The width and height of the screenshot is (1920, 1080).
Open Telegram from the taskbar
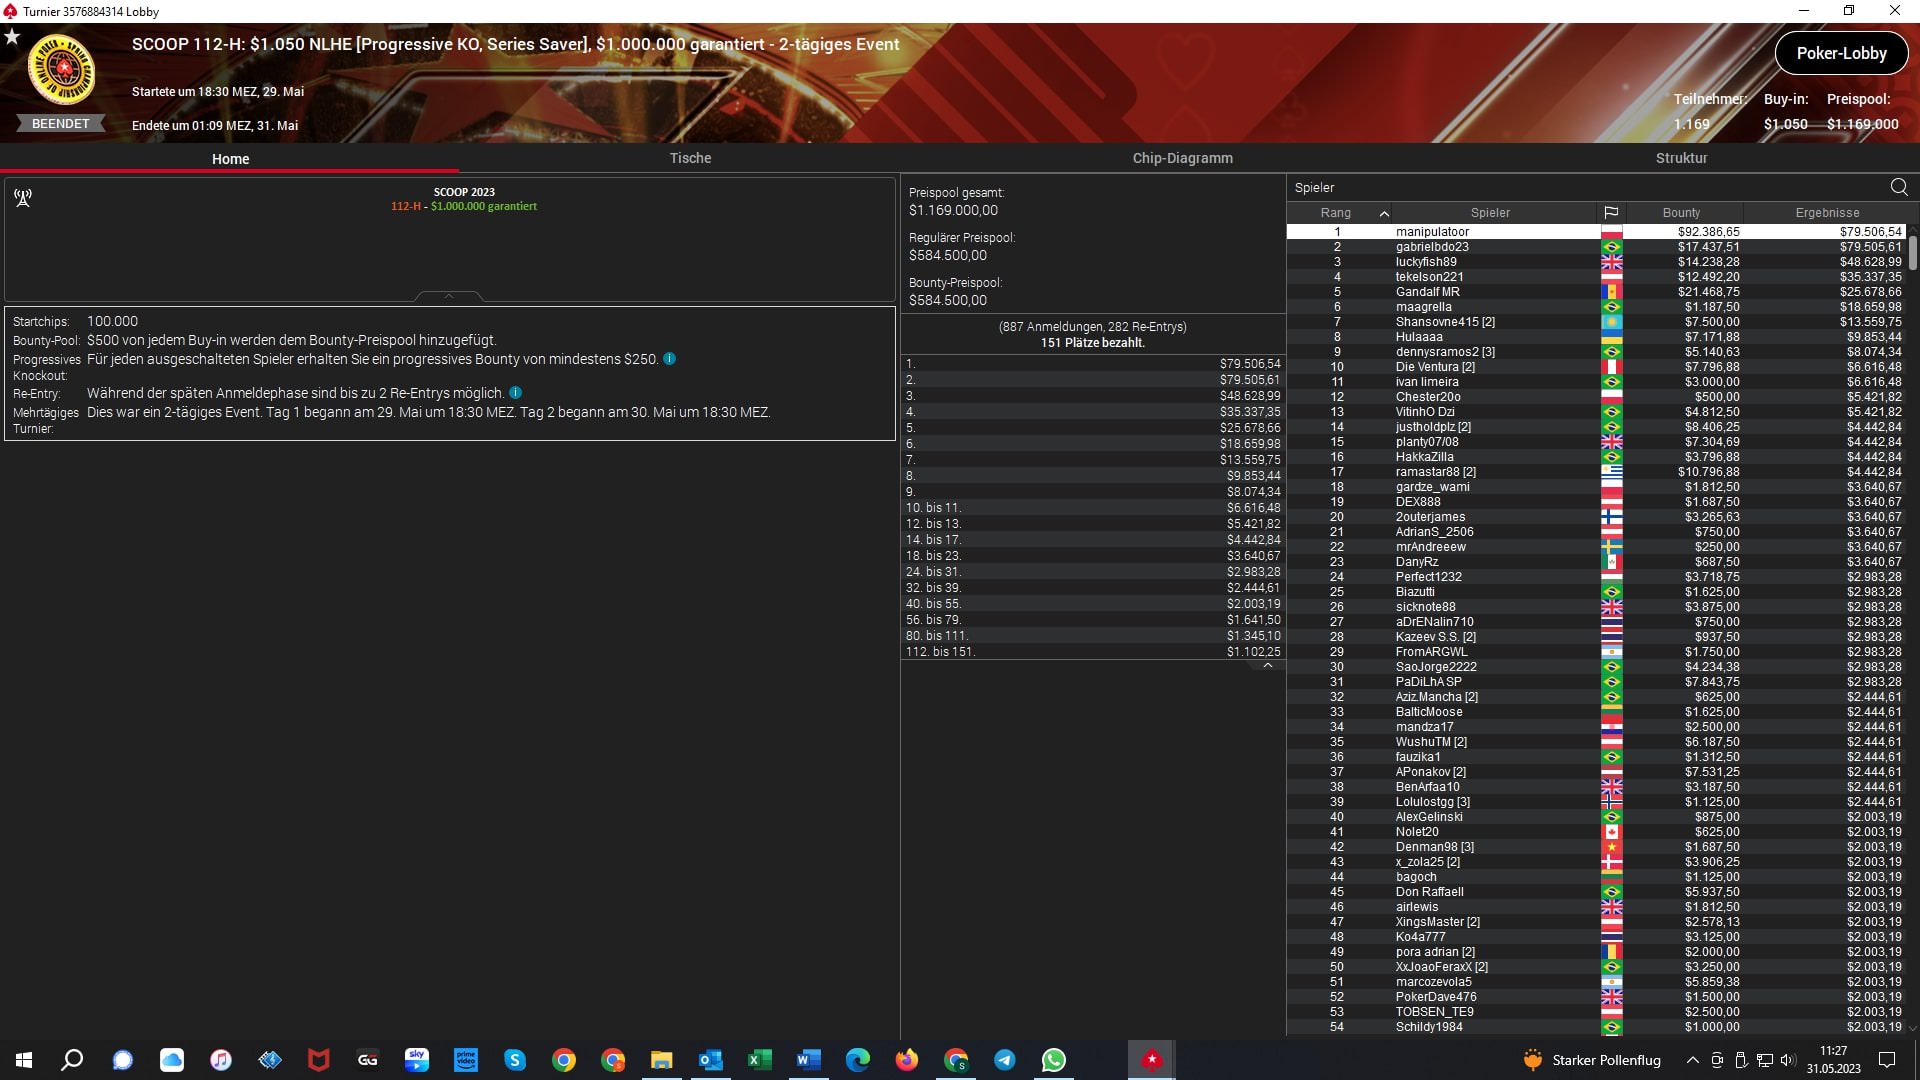click(x=1005, y=1060)
